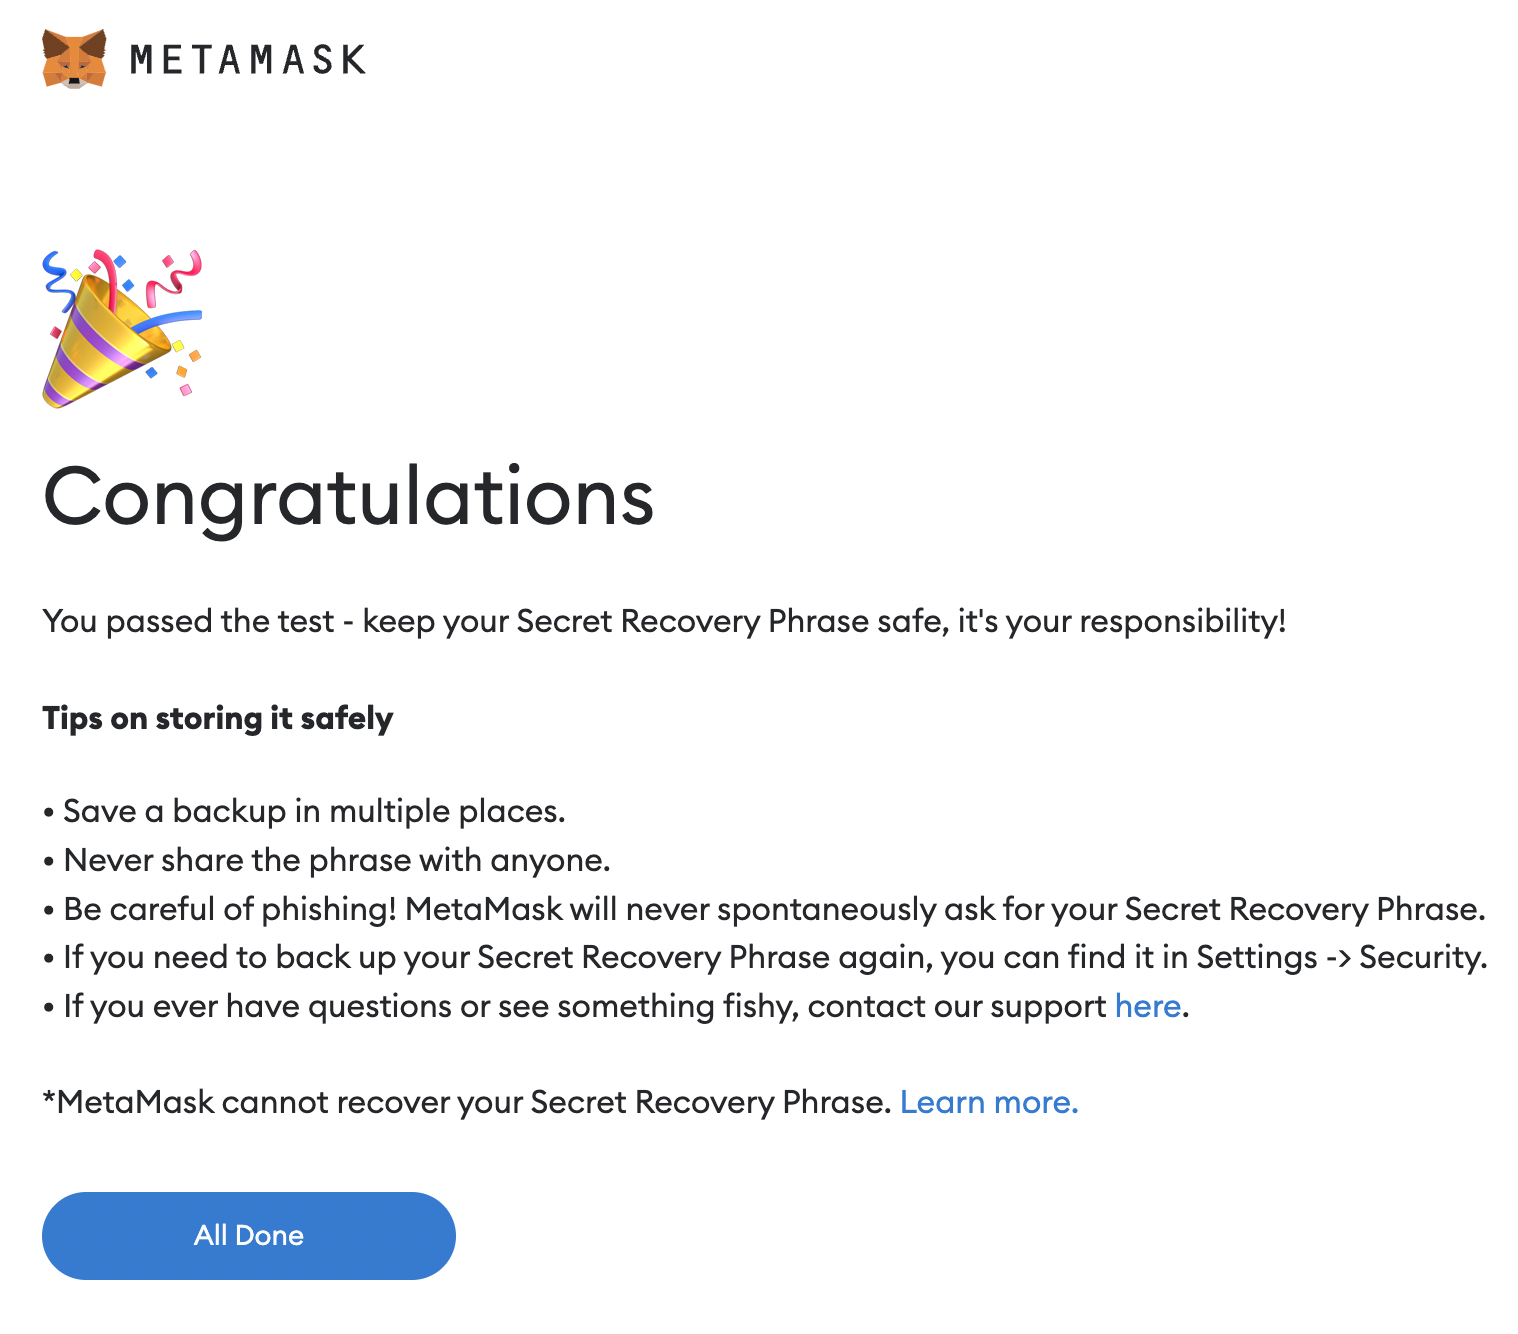Click the "You passed the test" sentence
This screenshot has width=1518, height=1334.
(188, 621)
